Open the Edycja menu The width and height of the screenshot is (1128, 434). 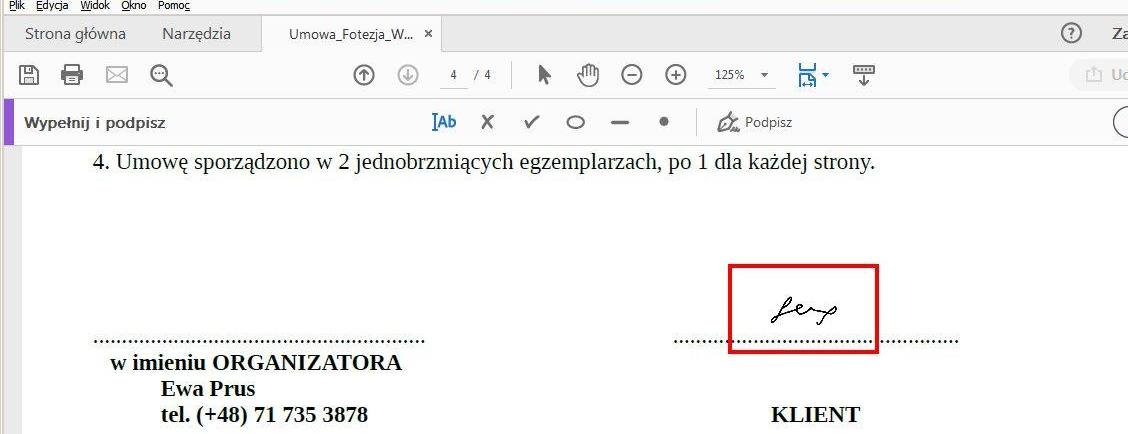[51, 6]
